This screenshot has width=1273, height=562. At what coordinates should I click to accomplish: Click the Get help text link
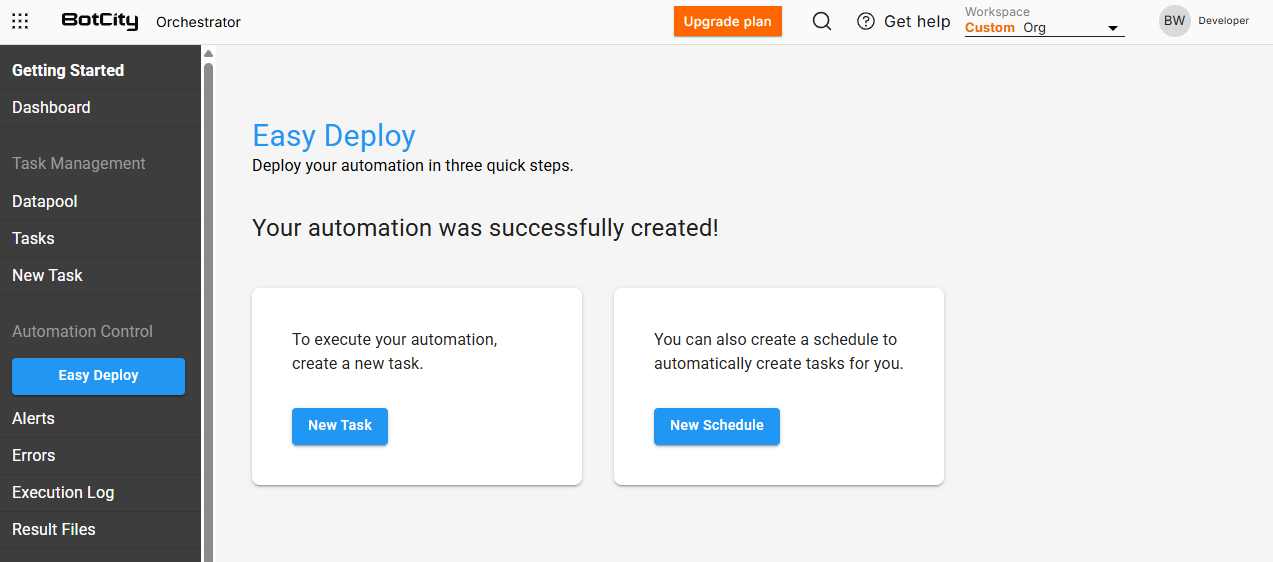point(917,21)
